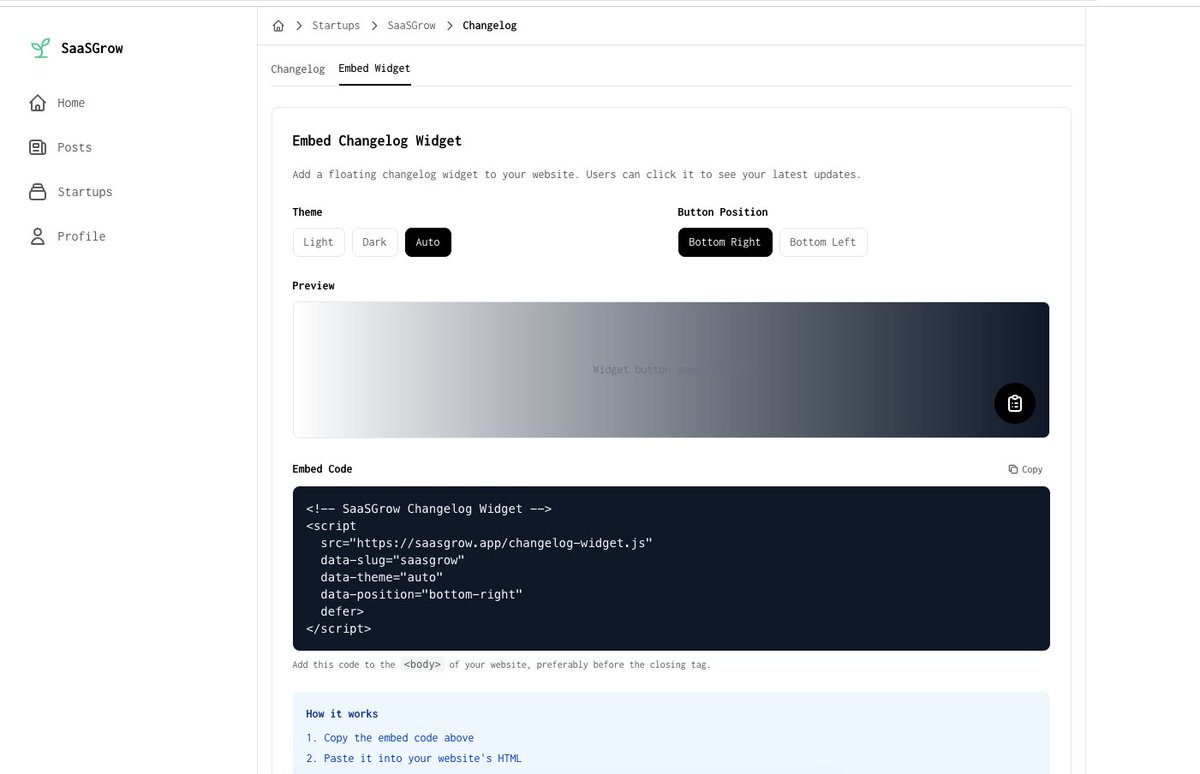This screenshot has height=774, width=1200.
Task: Click the Home icon in sidebar
Action: [38, 103]
